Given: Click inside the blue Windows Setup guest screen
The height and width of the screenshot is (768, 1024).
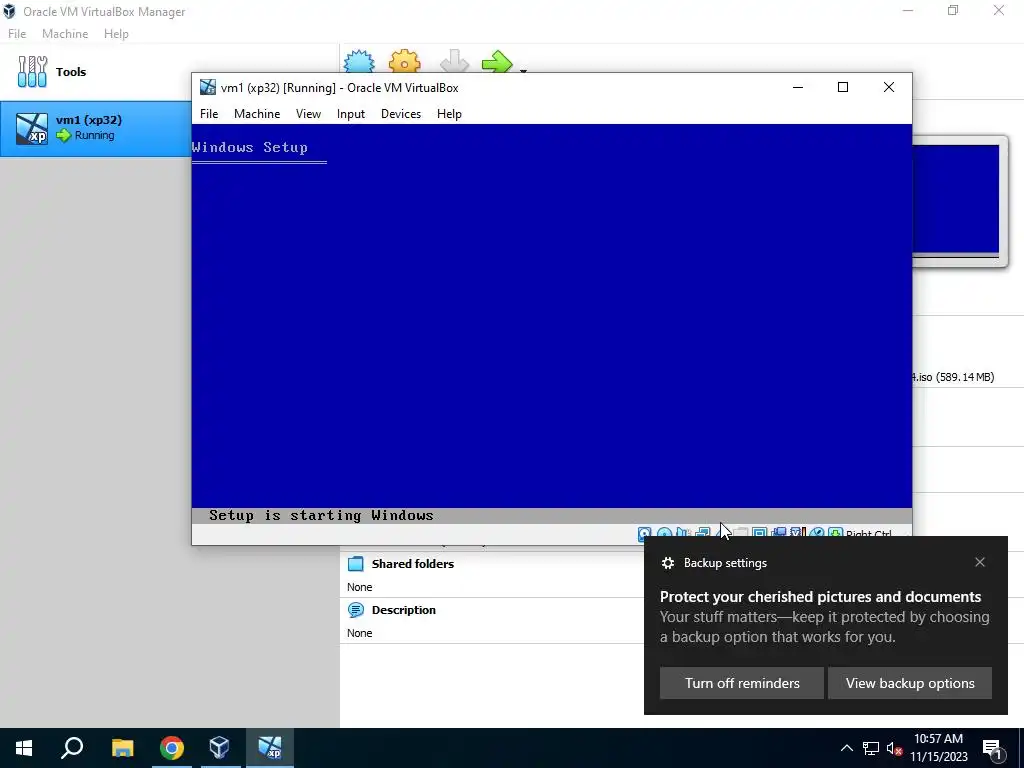Looking at the screenshot, I should (551, 323).
